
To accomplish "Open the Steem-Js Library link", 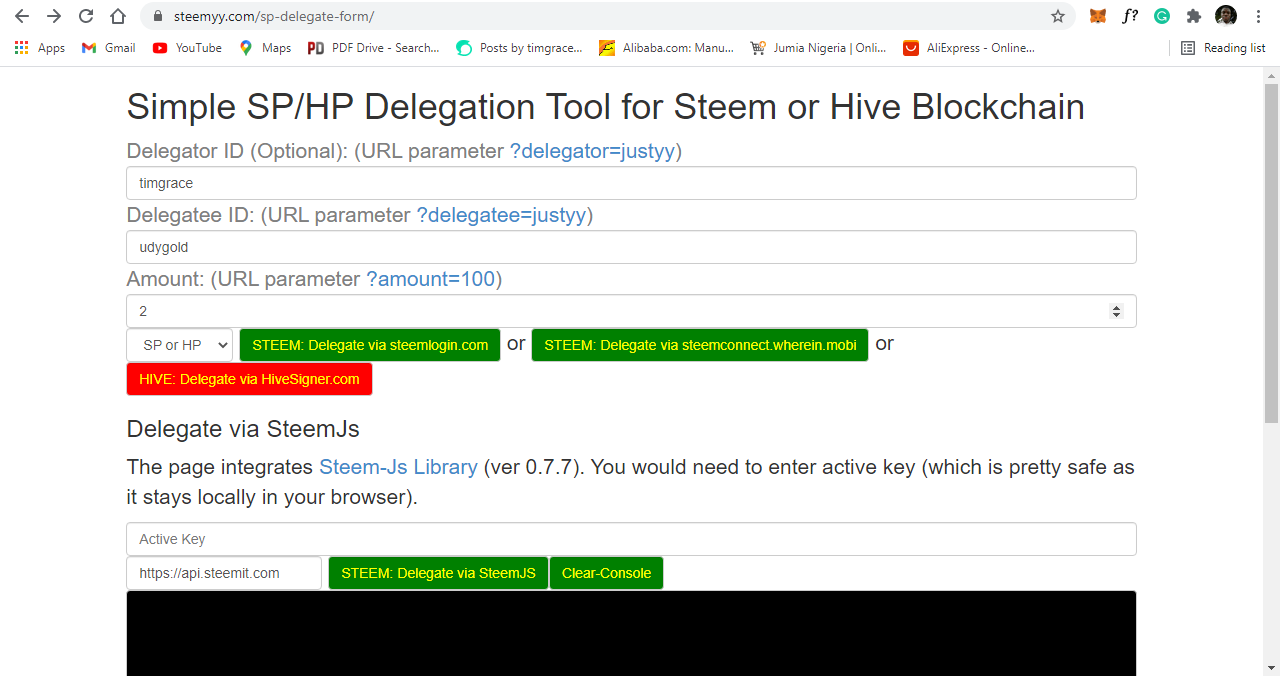I will click(398, 467).
